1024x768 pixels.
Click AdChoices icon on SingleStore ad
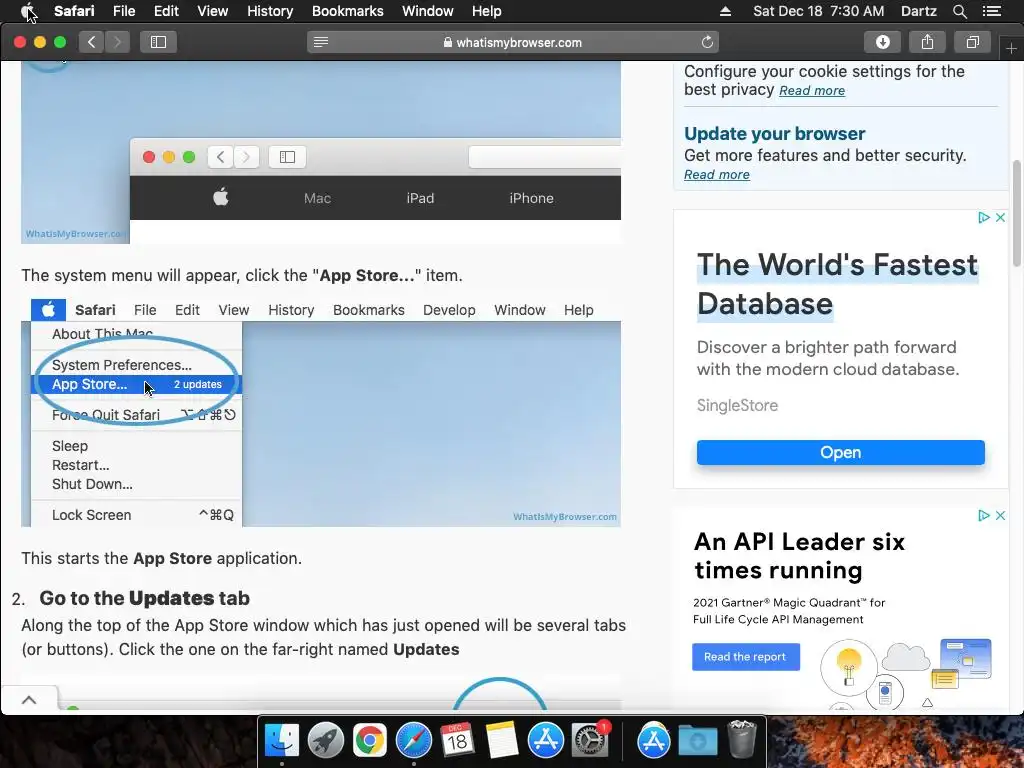(x=984, y=217)
